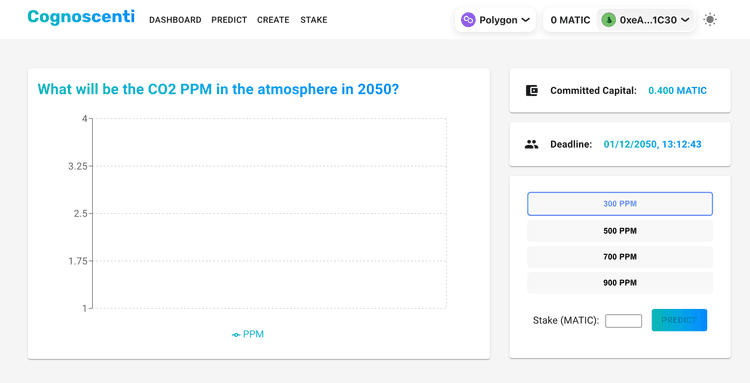Open the CREATE nav item

pyautogui.click(x=273, y=20)
